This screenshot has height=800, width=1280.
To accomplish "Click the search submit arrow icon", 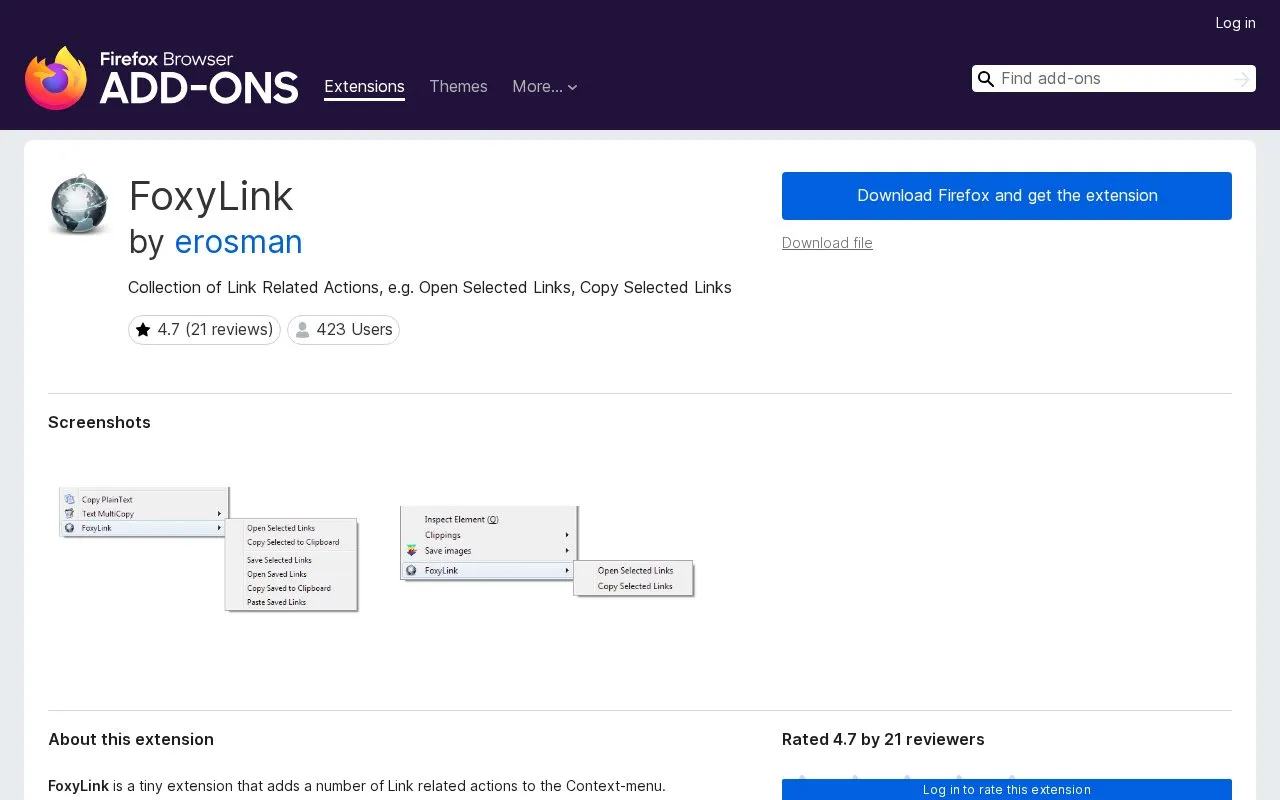I will click(x=1241, y=79).
